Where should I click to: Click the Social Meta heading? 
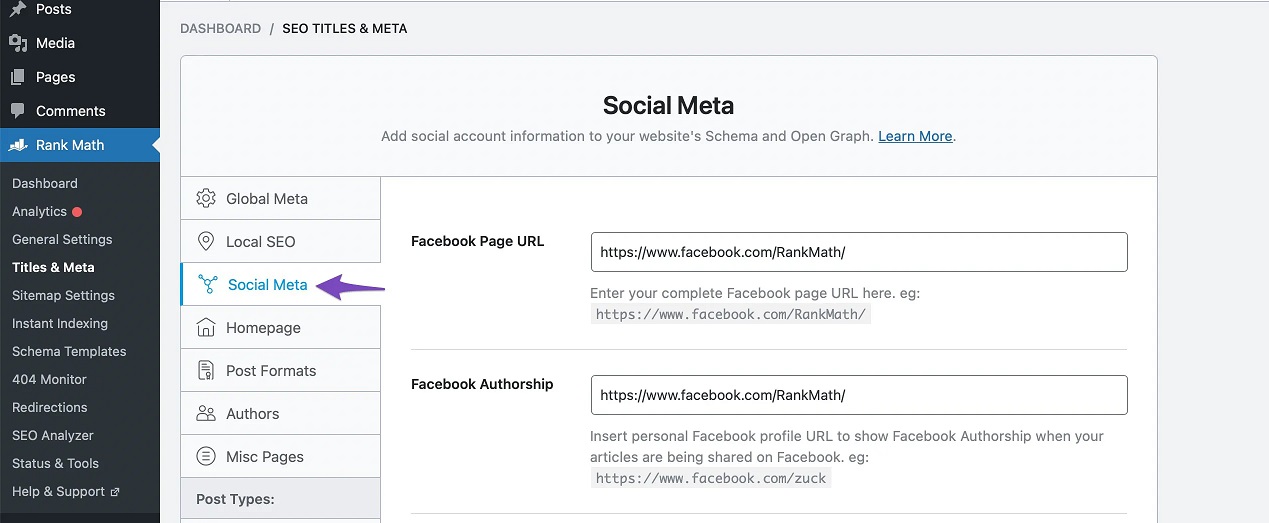tap(668, 105)
